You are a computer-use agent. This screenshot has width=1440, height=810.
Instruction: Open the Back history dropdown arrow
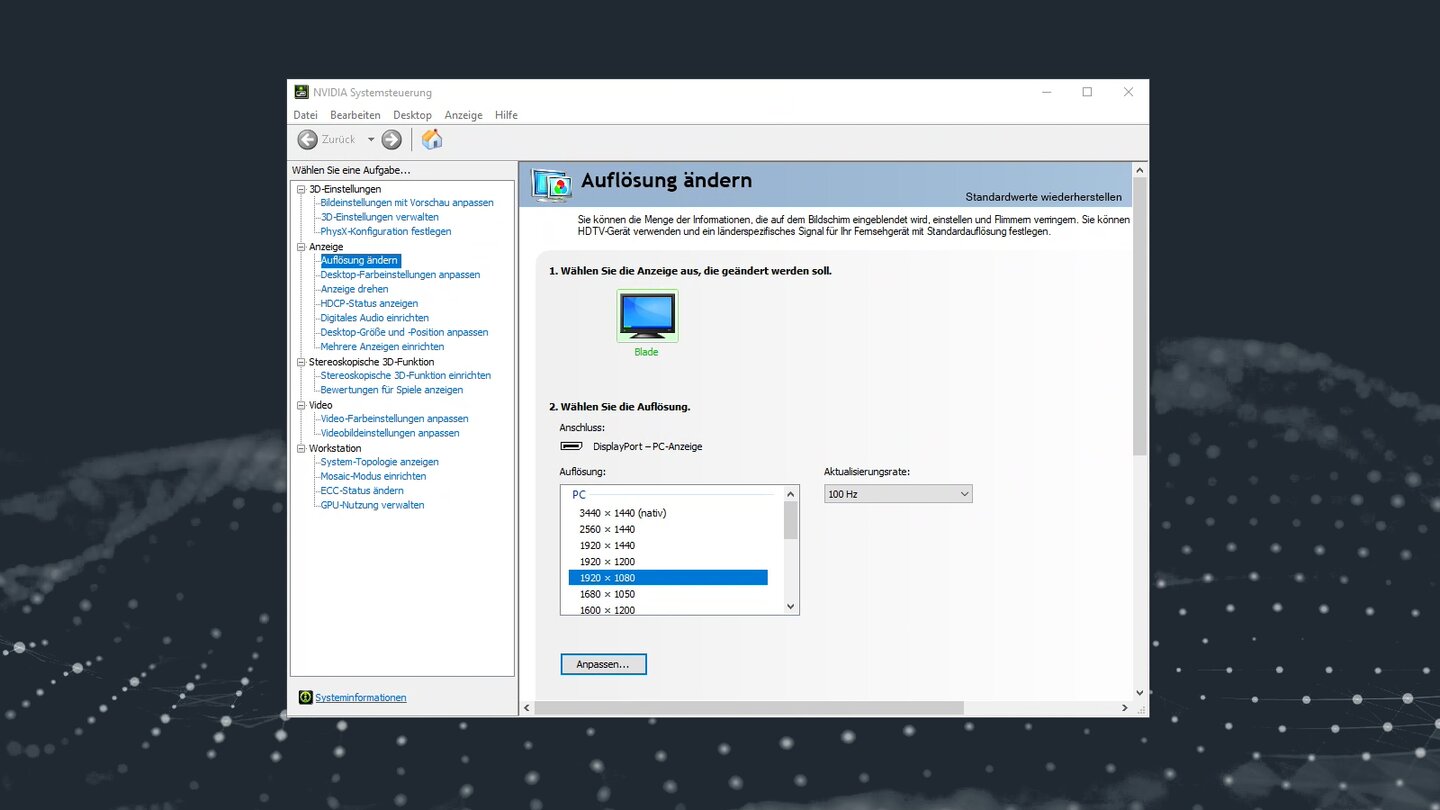tap(371, 140)
